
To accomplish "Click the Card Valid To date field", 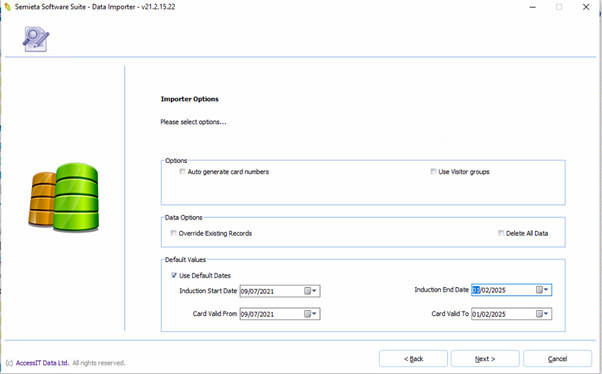I will (511, 314).
